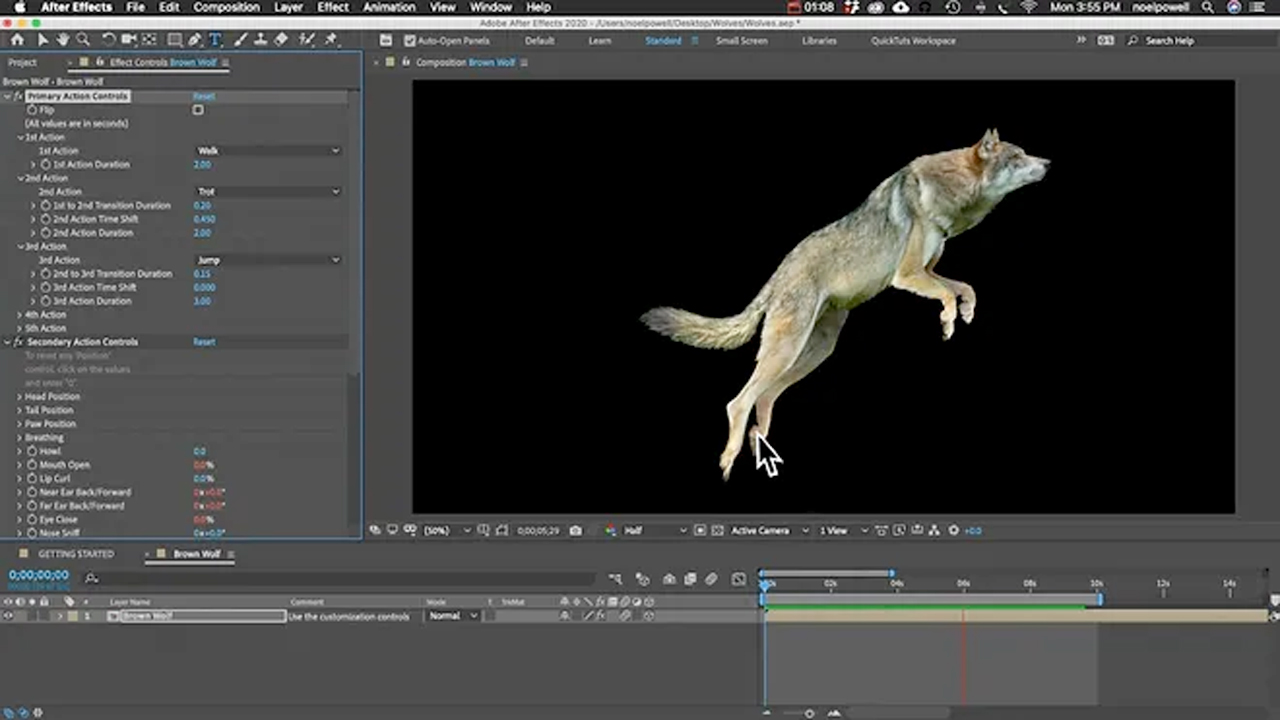Enable the Flip checkbox
Screen dimensions: 1280x720
point(198,110)
